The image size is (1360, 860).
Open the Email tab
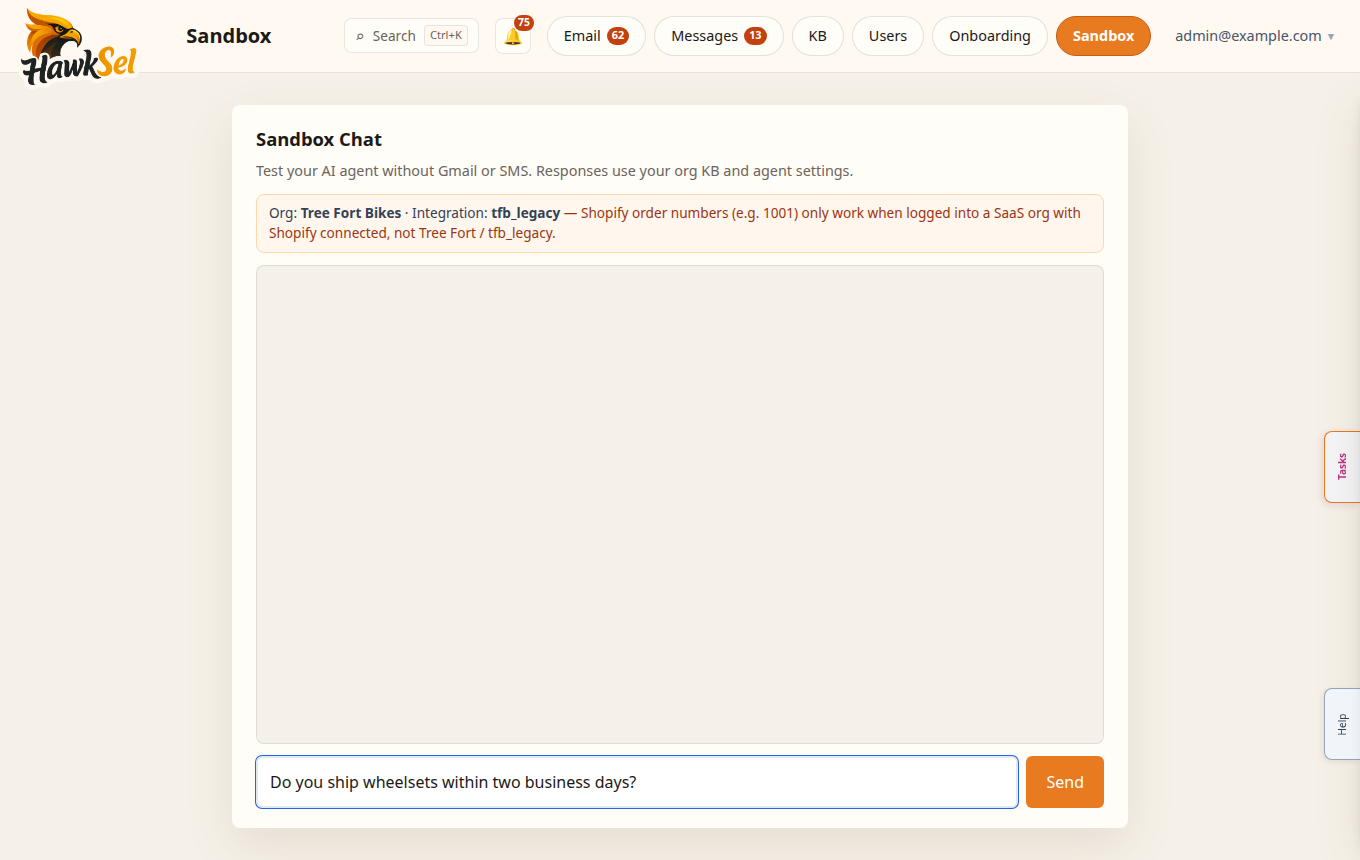pyautogui.click(x=596, y=36)
